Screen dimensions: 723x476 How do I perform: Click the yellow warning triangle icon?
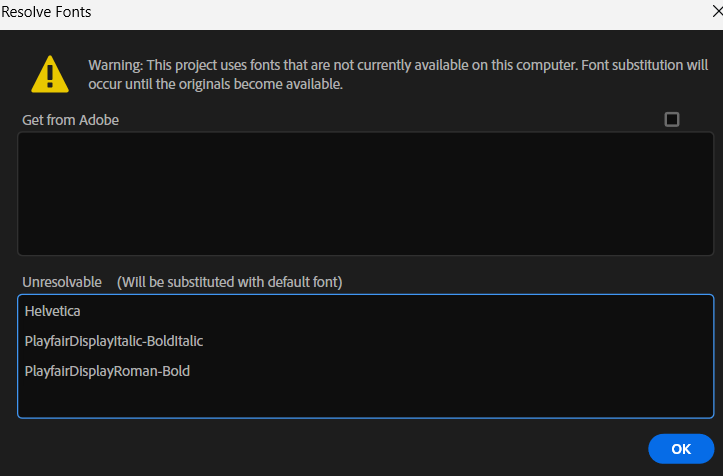click(x=49, y=74)
